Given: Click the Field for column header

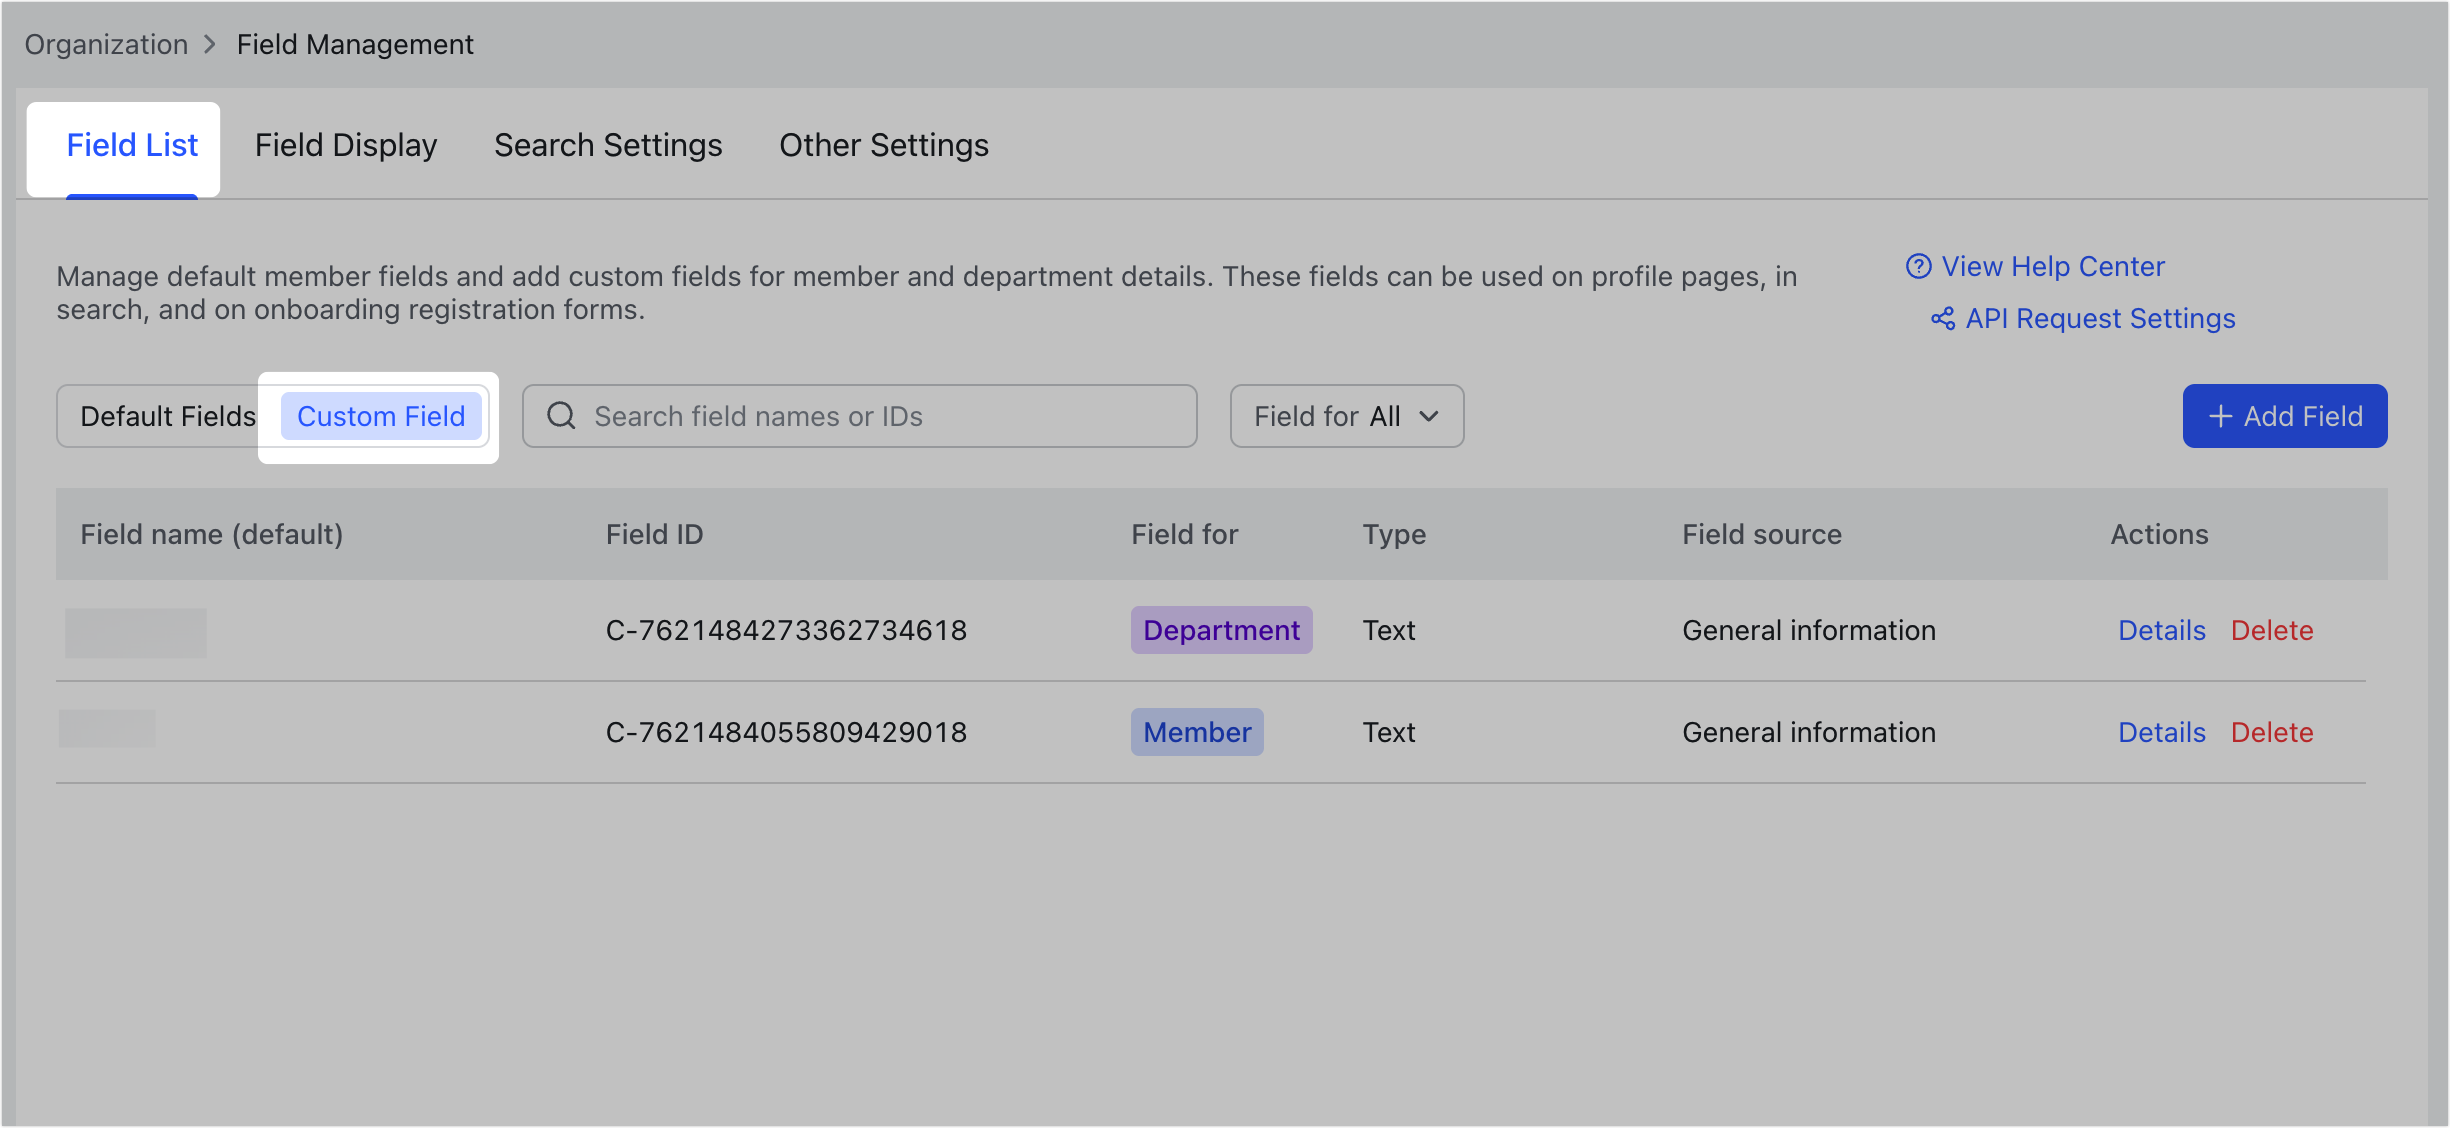Looking at the screenshot, I should (1184, 534).
